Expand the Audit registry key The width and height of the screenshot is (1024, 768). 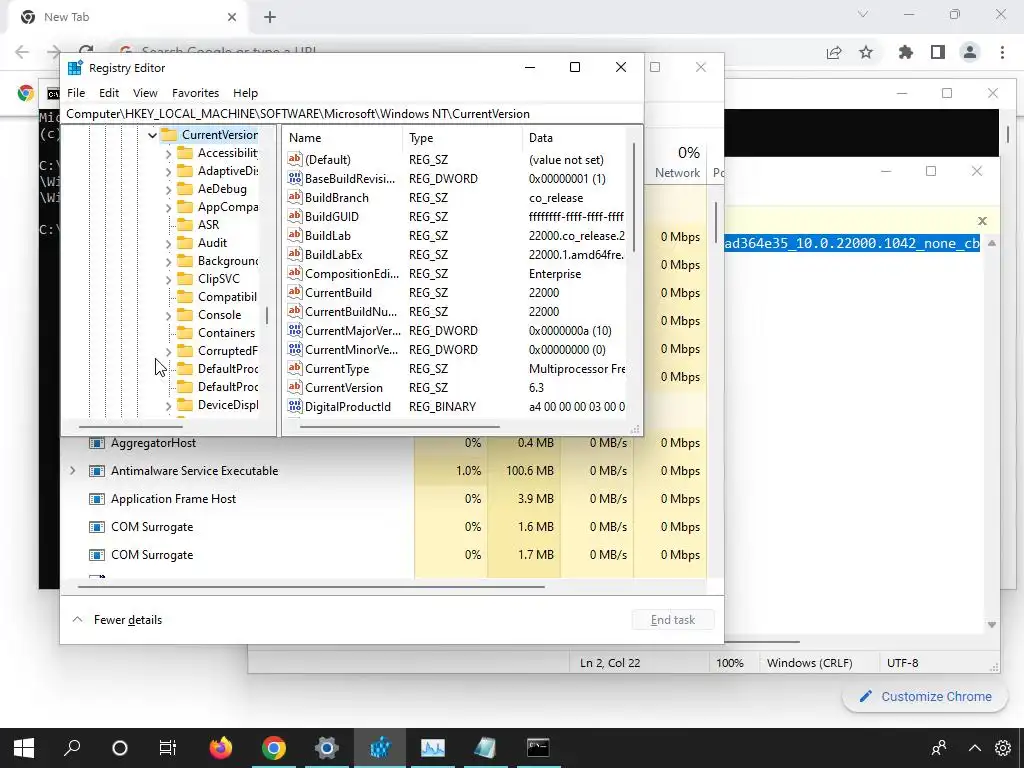click(168, 243)
